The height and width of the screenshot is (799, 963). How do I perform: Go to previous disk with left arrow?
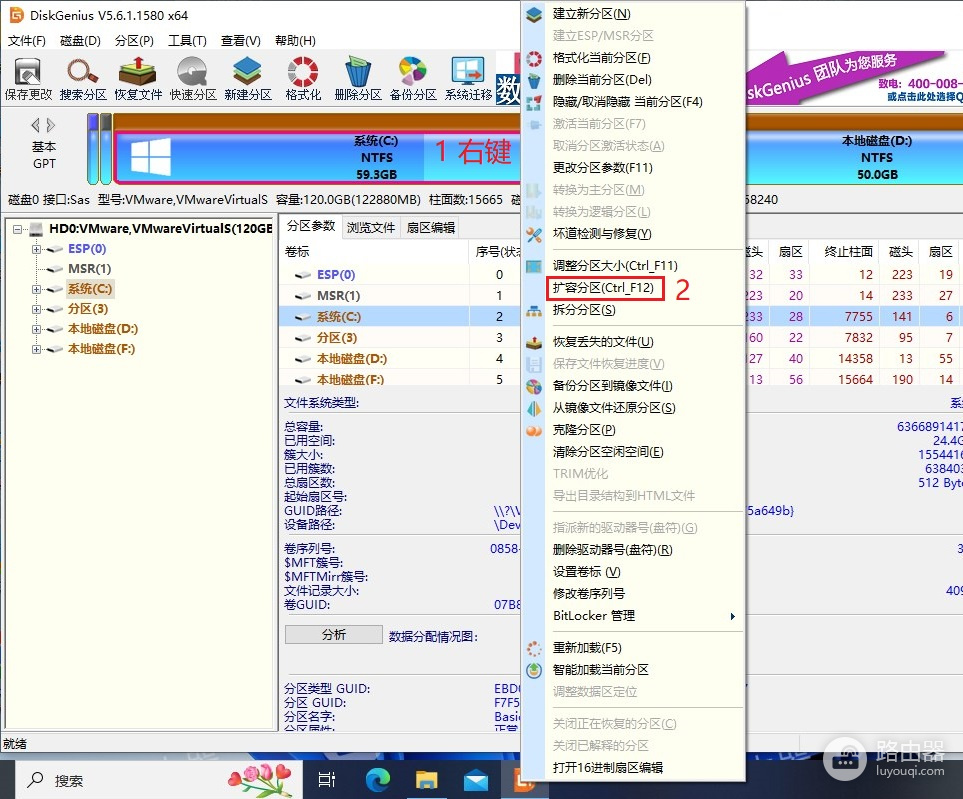tap(36, 125)
